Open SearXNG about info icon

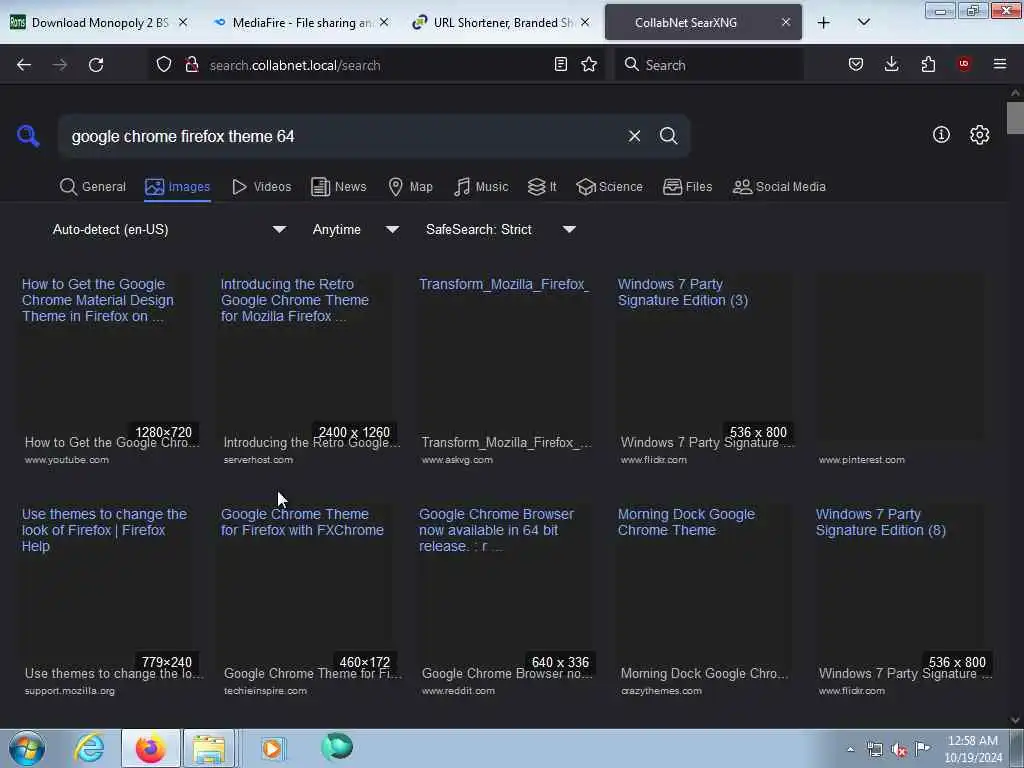[x=941, y=135]
